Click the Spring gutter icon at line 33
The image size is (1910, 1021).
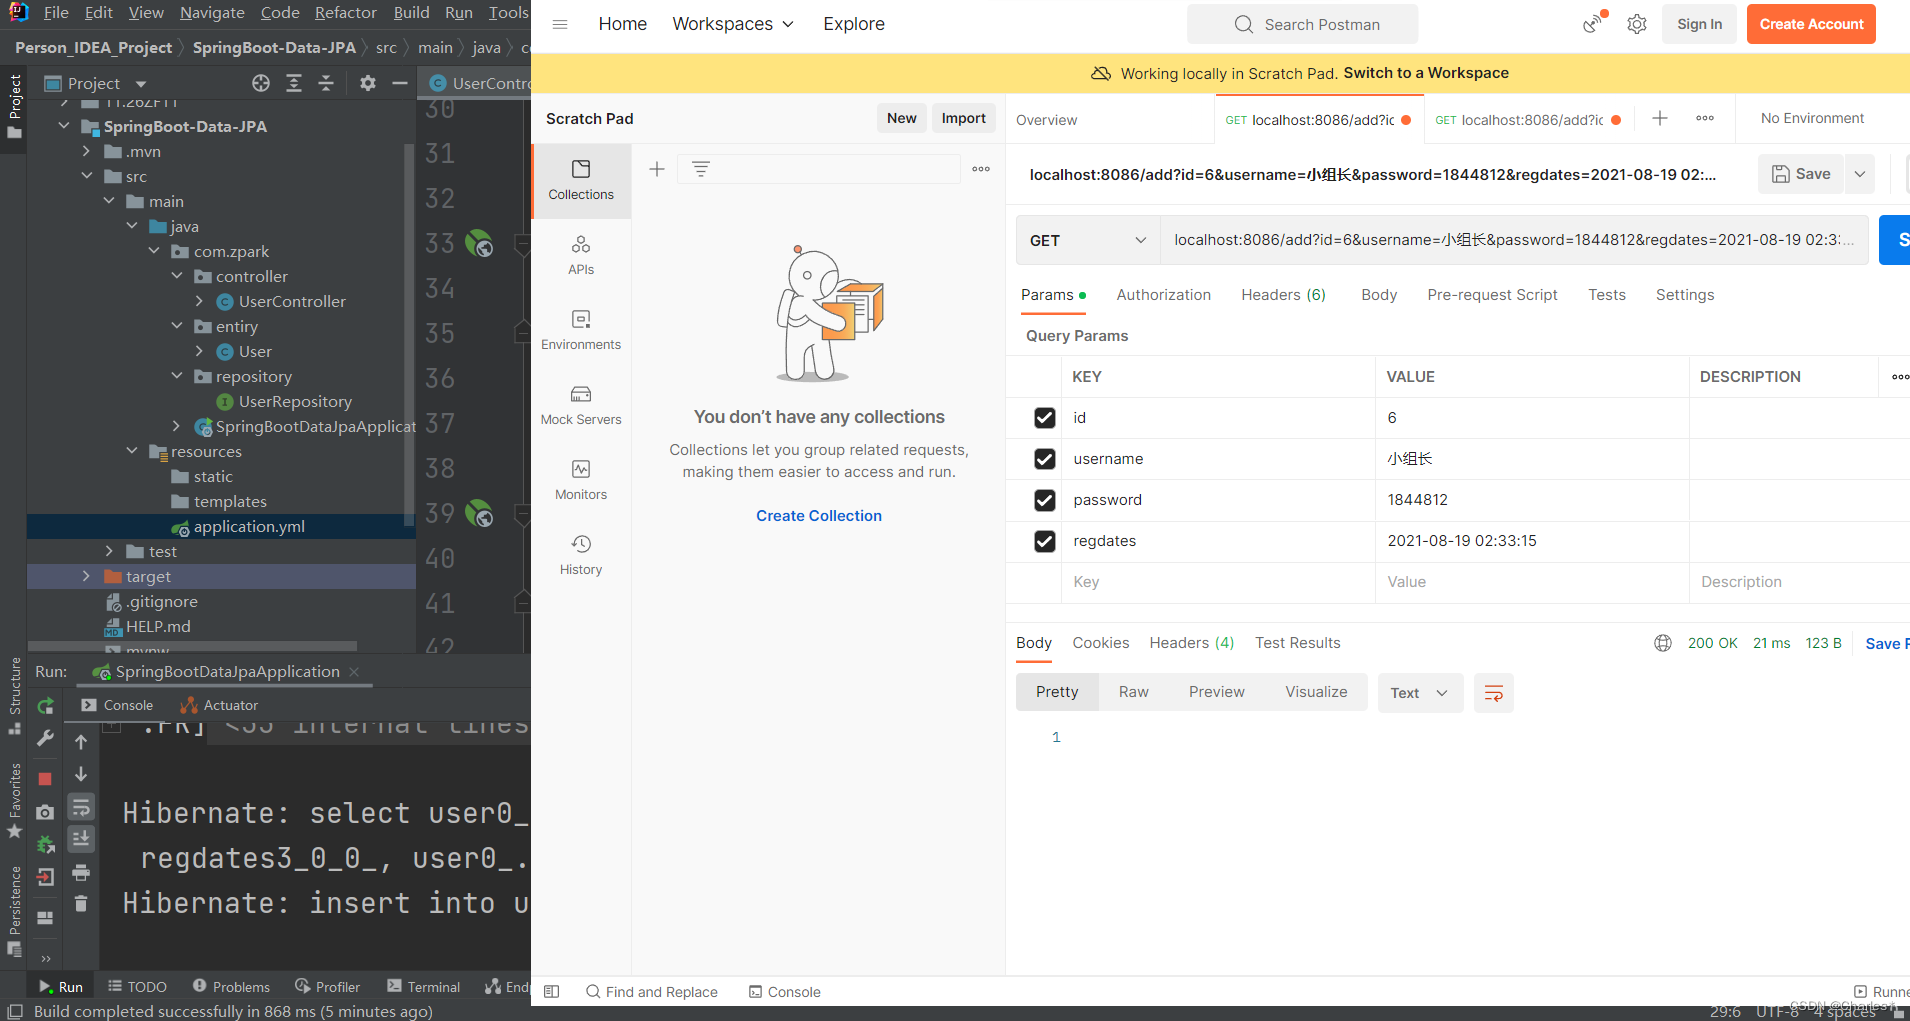479,243
